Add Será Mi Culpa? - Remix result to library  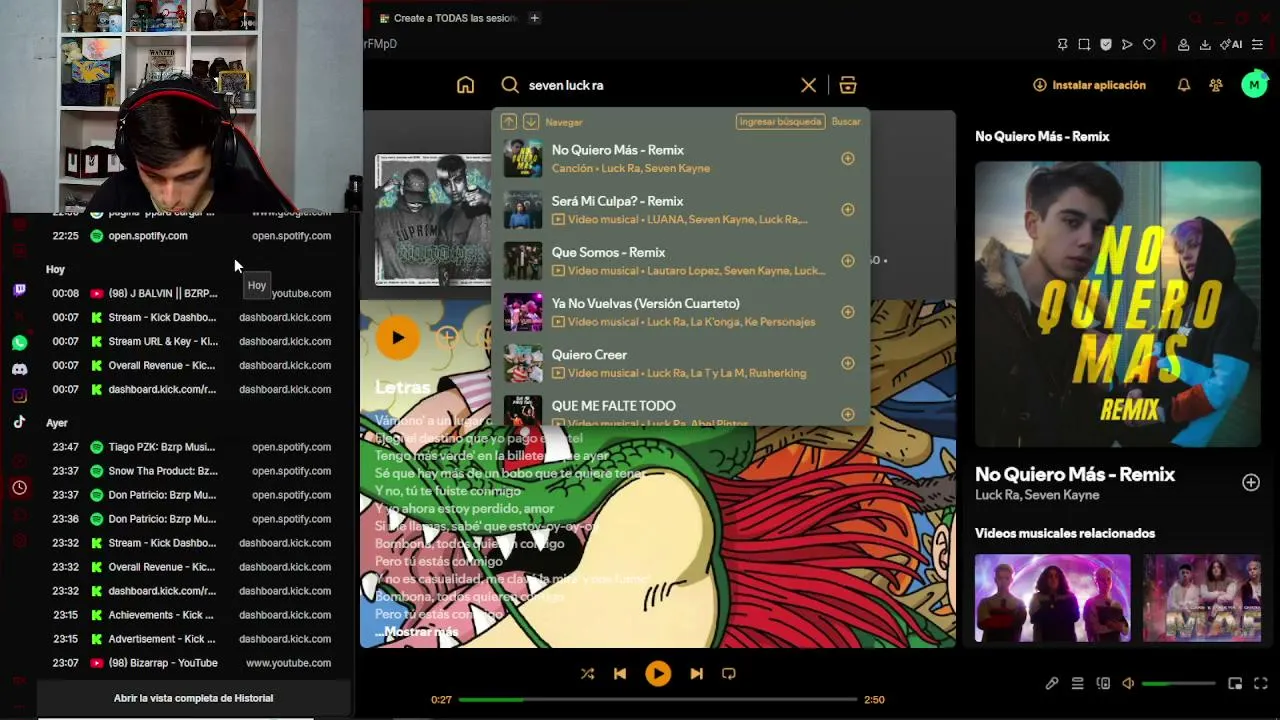pos(847,209)
